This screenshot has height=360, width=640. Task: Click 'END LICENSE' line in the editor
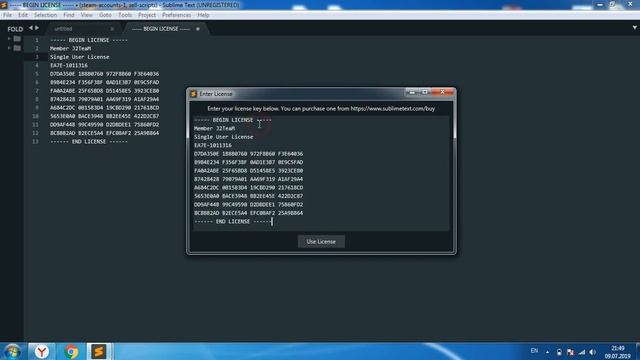[89, 142]
